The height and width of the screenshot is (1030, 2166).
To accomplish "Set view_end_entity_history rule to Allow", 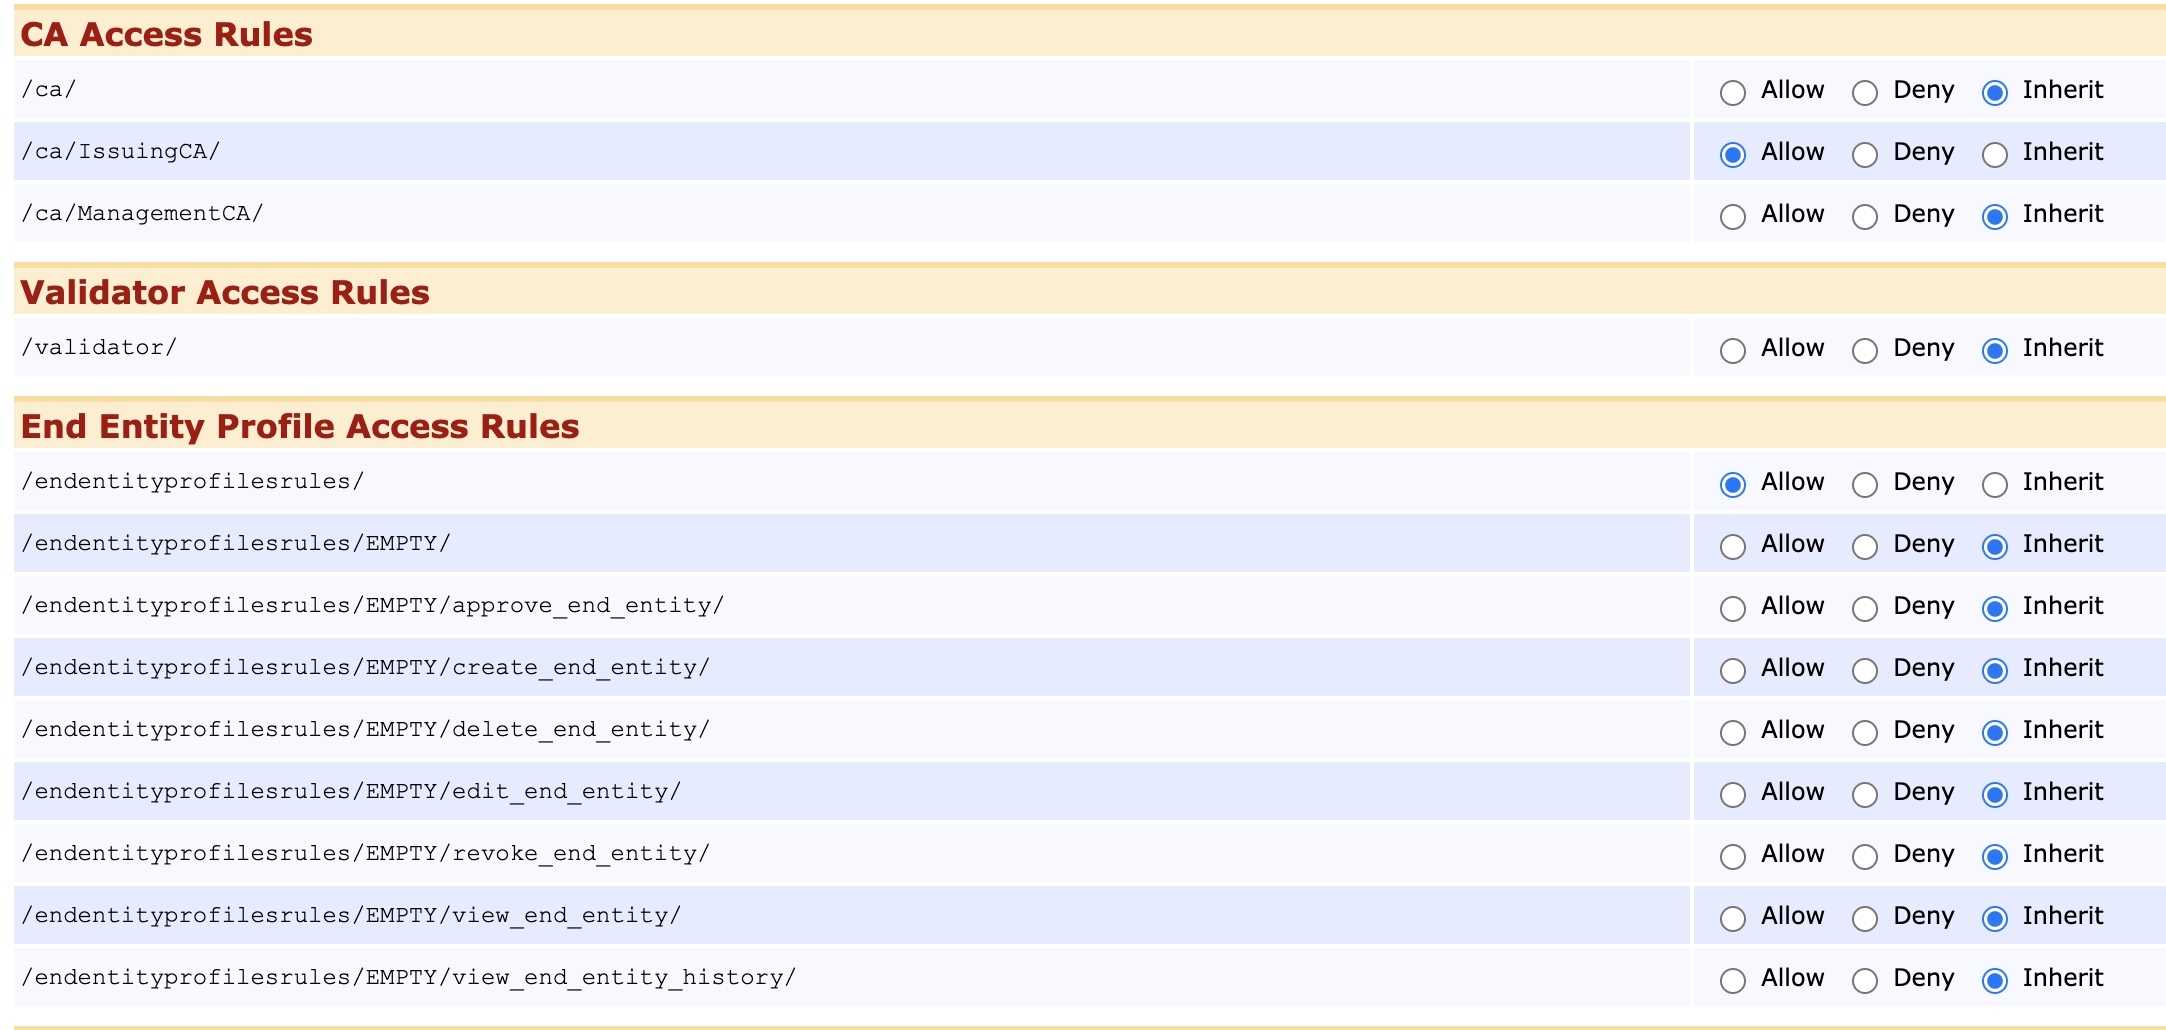I will click(1732, 981).
